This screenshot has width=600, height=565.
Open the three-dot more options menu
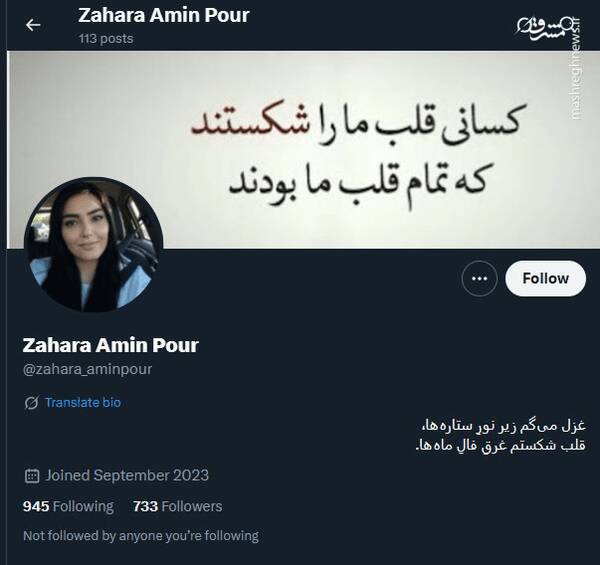[479, 278]
